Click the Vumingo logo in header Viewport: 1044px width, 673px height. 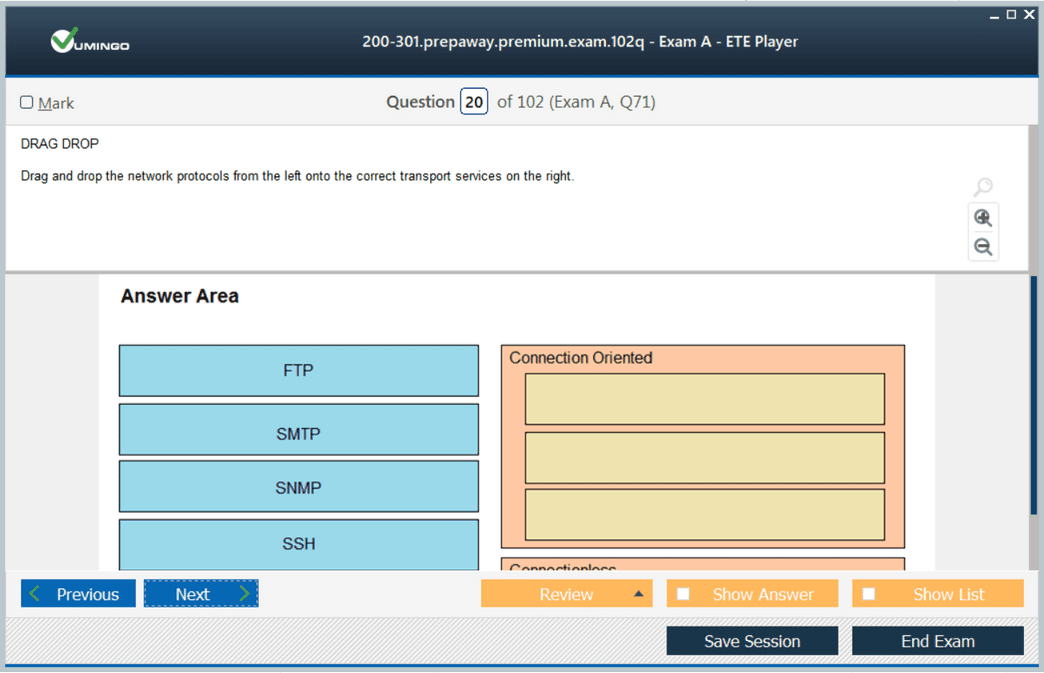pos(90,42)
